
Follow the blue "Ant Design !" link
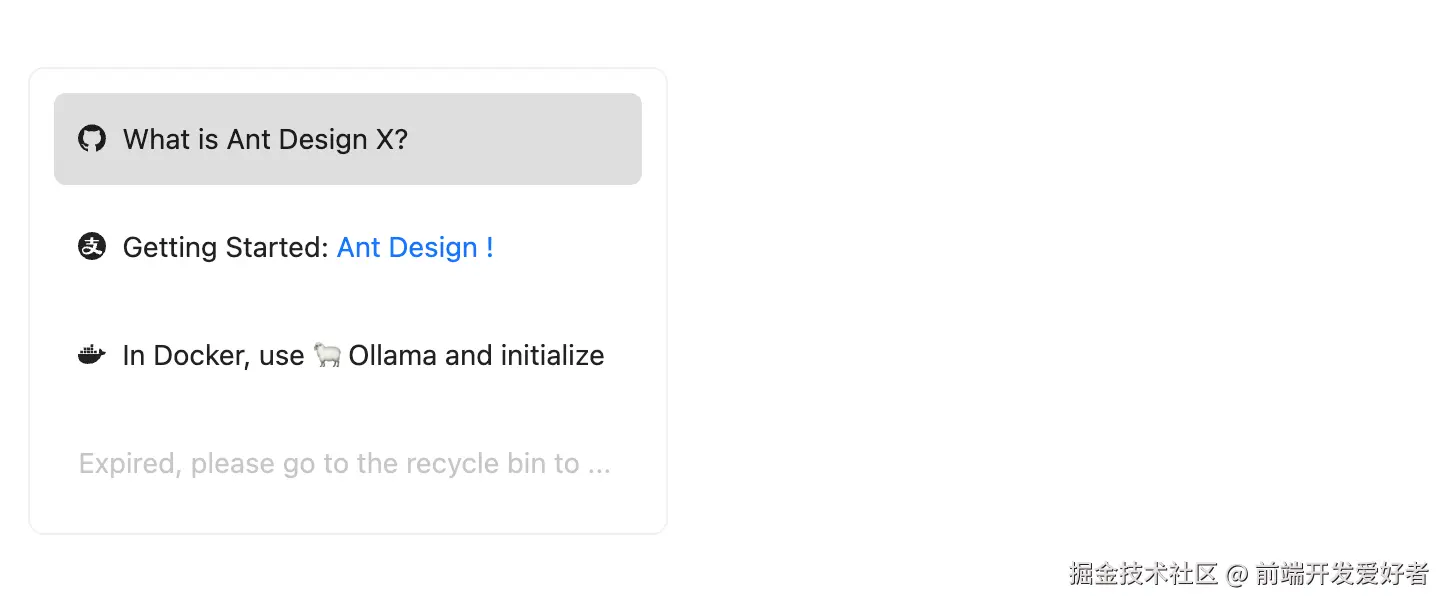click(x=407, y=247)
